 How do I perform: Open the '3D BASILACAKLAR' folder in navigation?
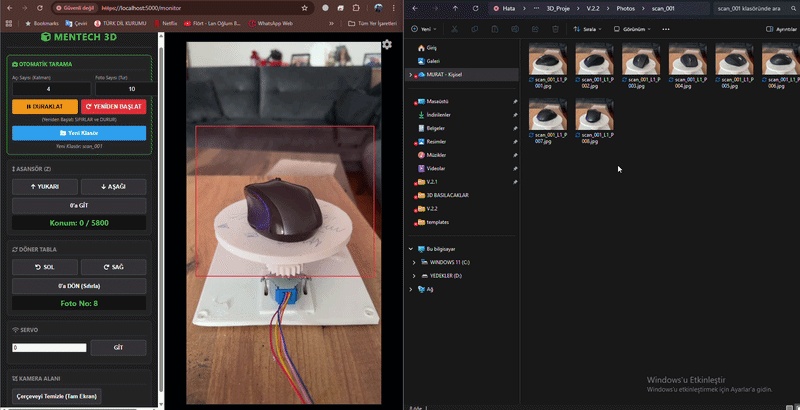(x=447, y=195)
